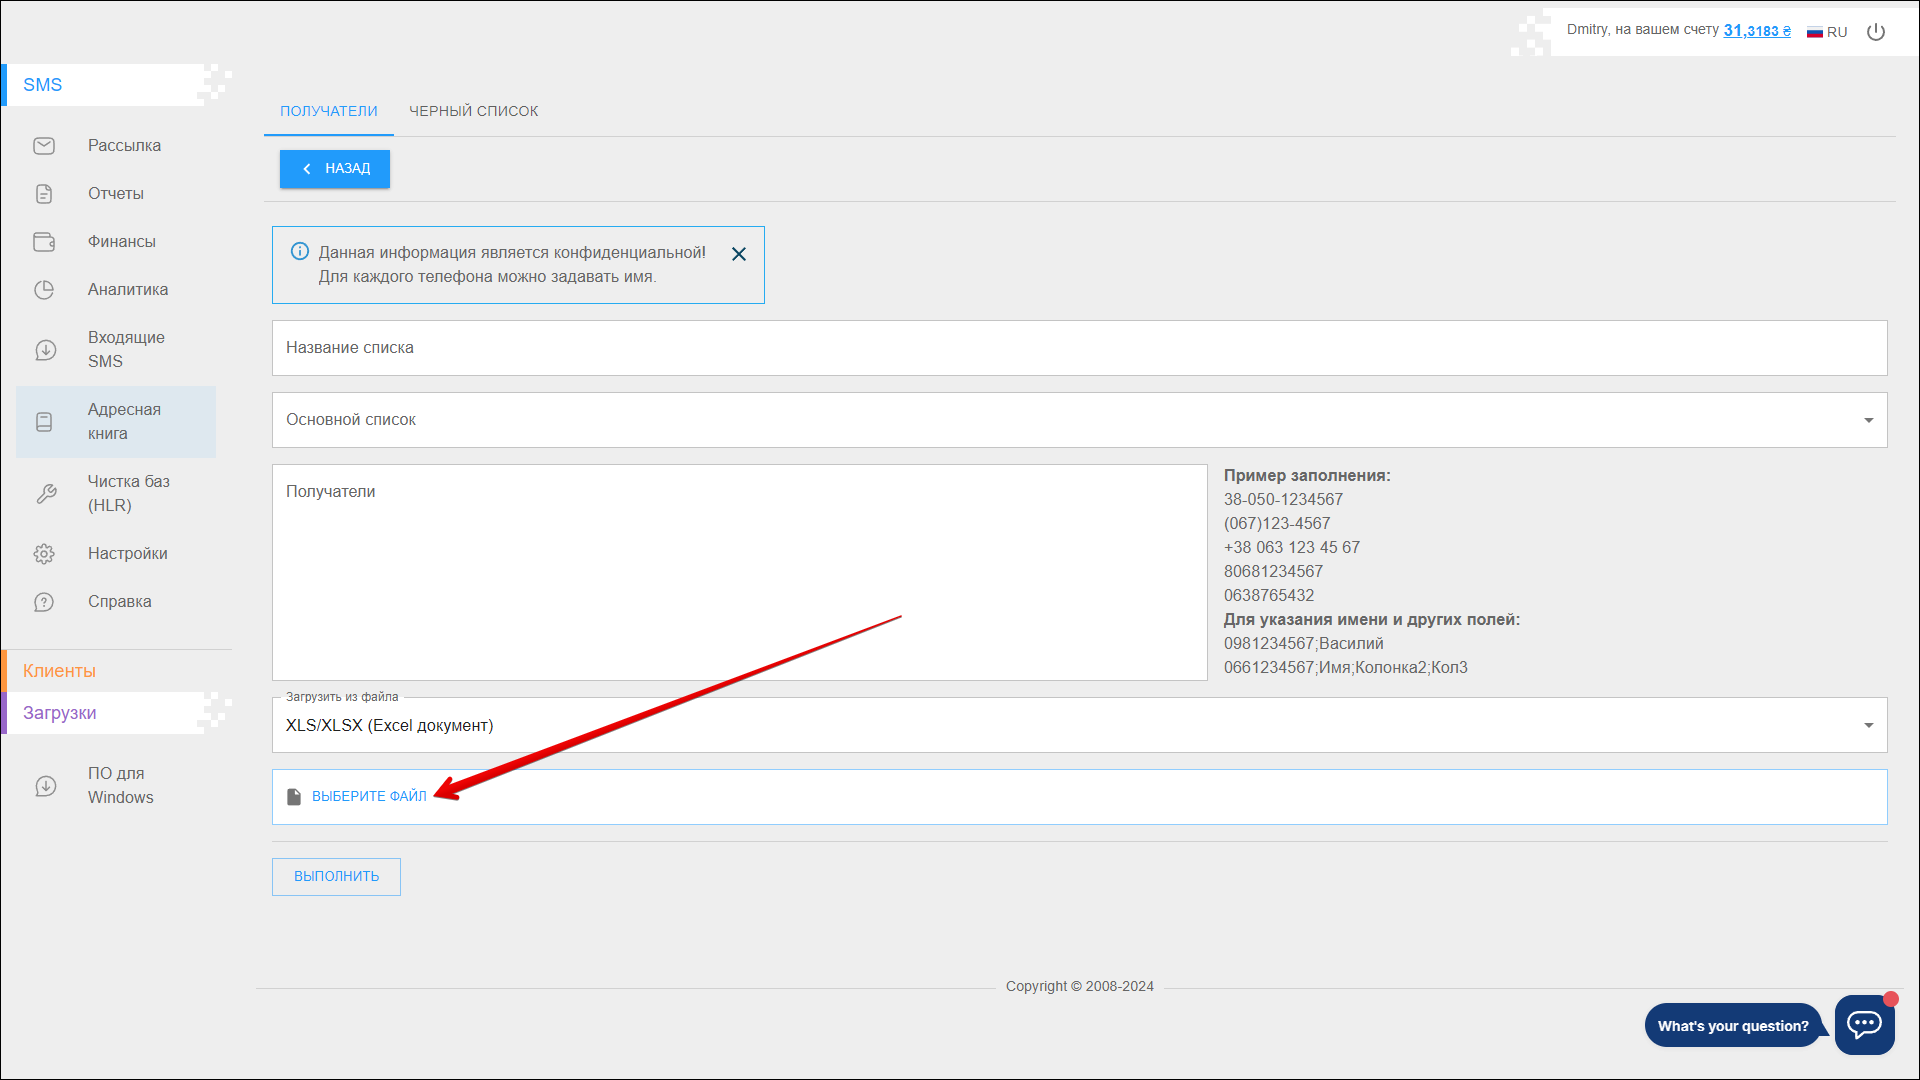The width and height of the screenshot is (1920, 1080).
Task: Focus the Название списка input field
Action: click(1078, 348)
